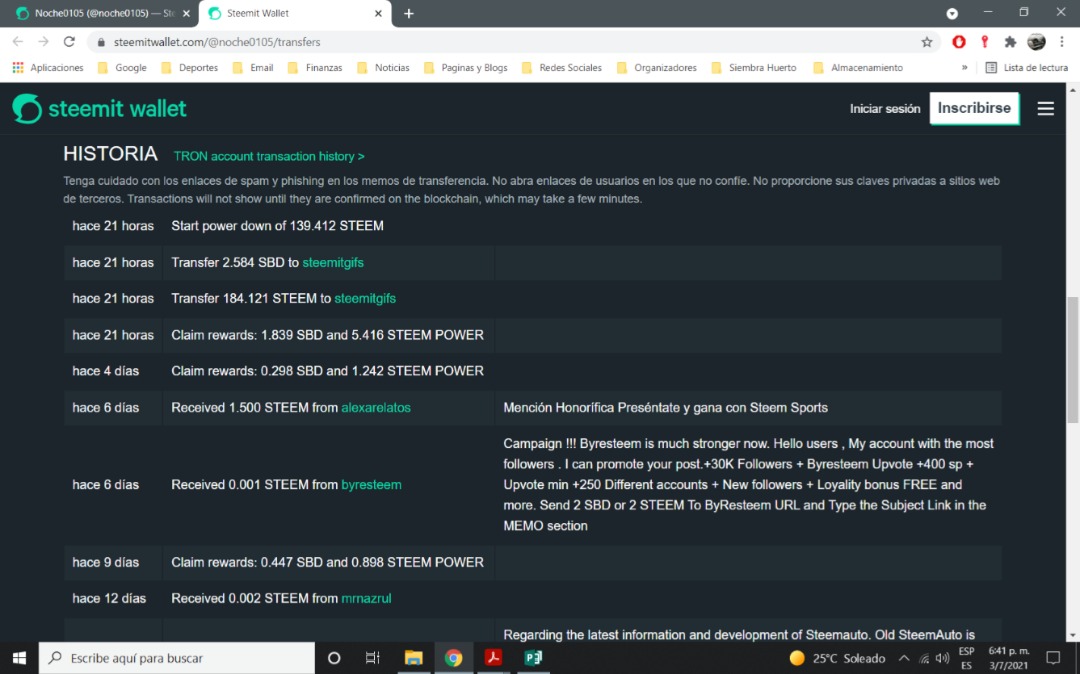Select 'Mención Honorífica Preséntate' memo text
This screenshot has width=1080, height=674.
click(x=665, y=408)
